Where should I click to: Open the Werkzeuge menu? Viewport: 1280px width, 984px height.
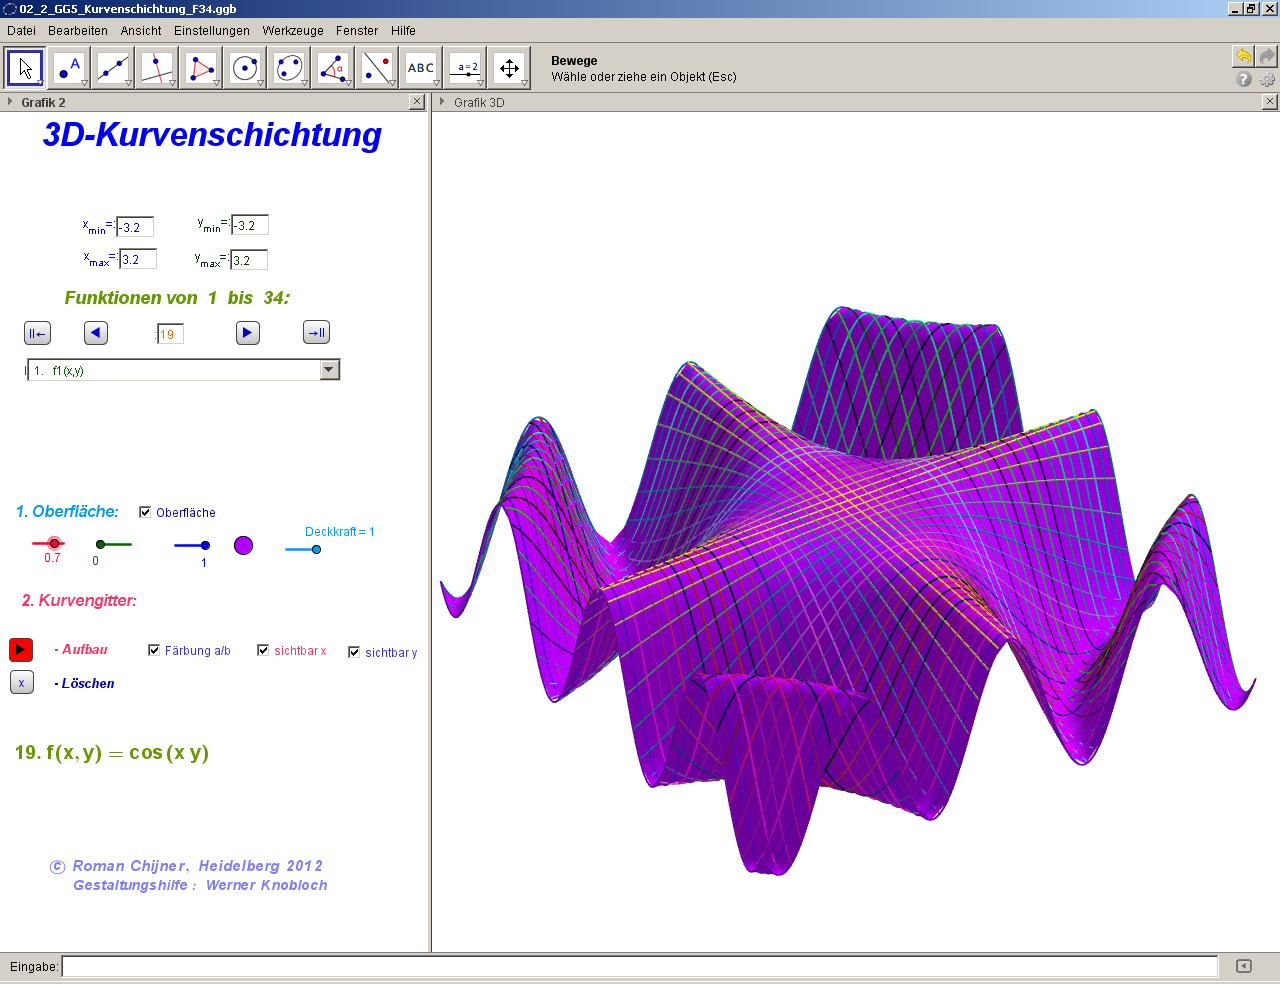pyautogui.click(x=292, y=31)
